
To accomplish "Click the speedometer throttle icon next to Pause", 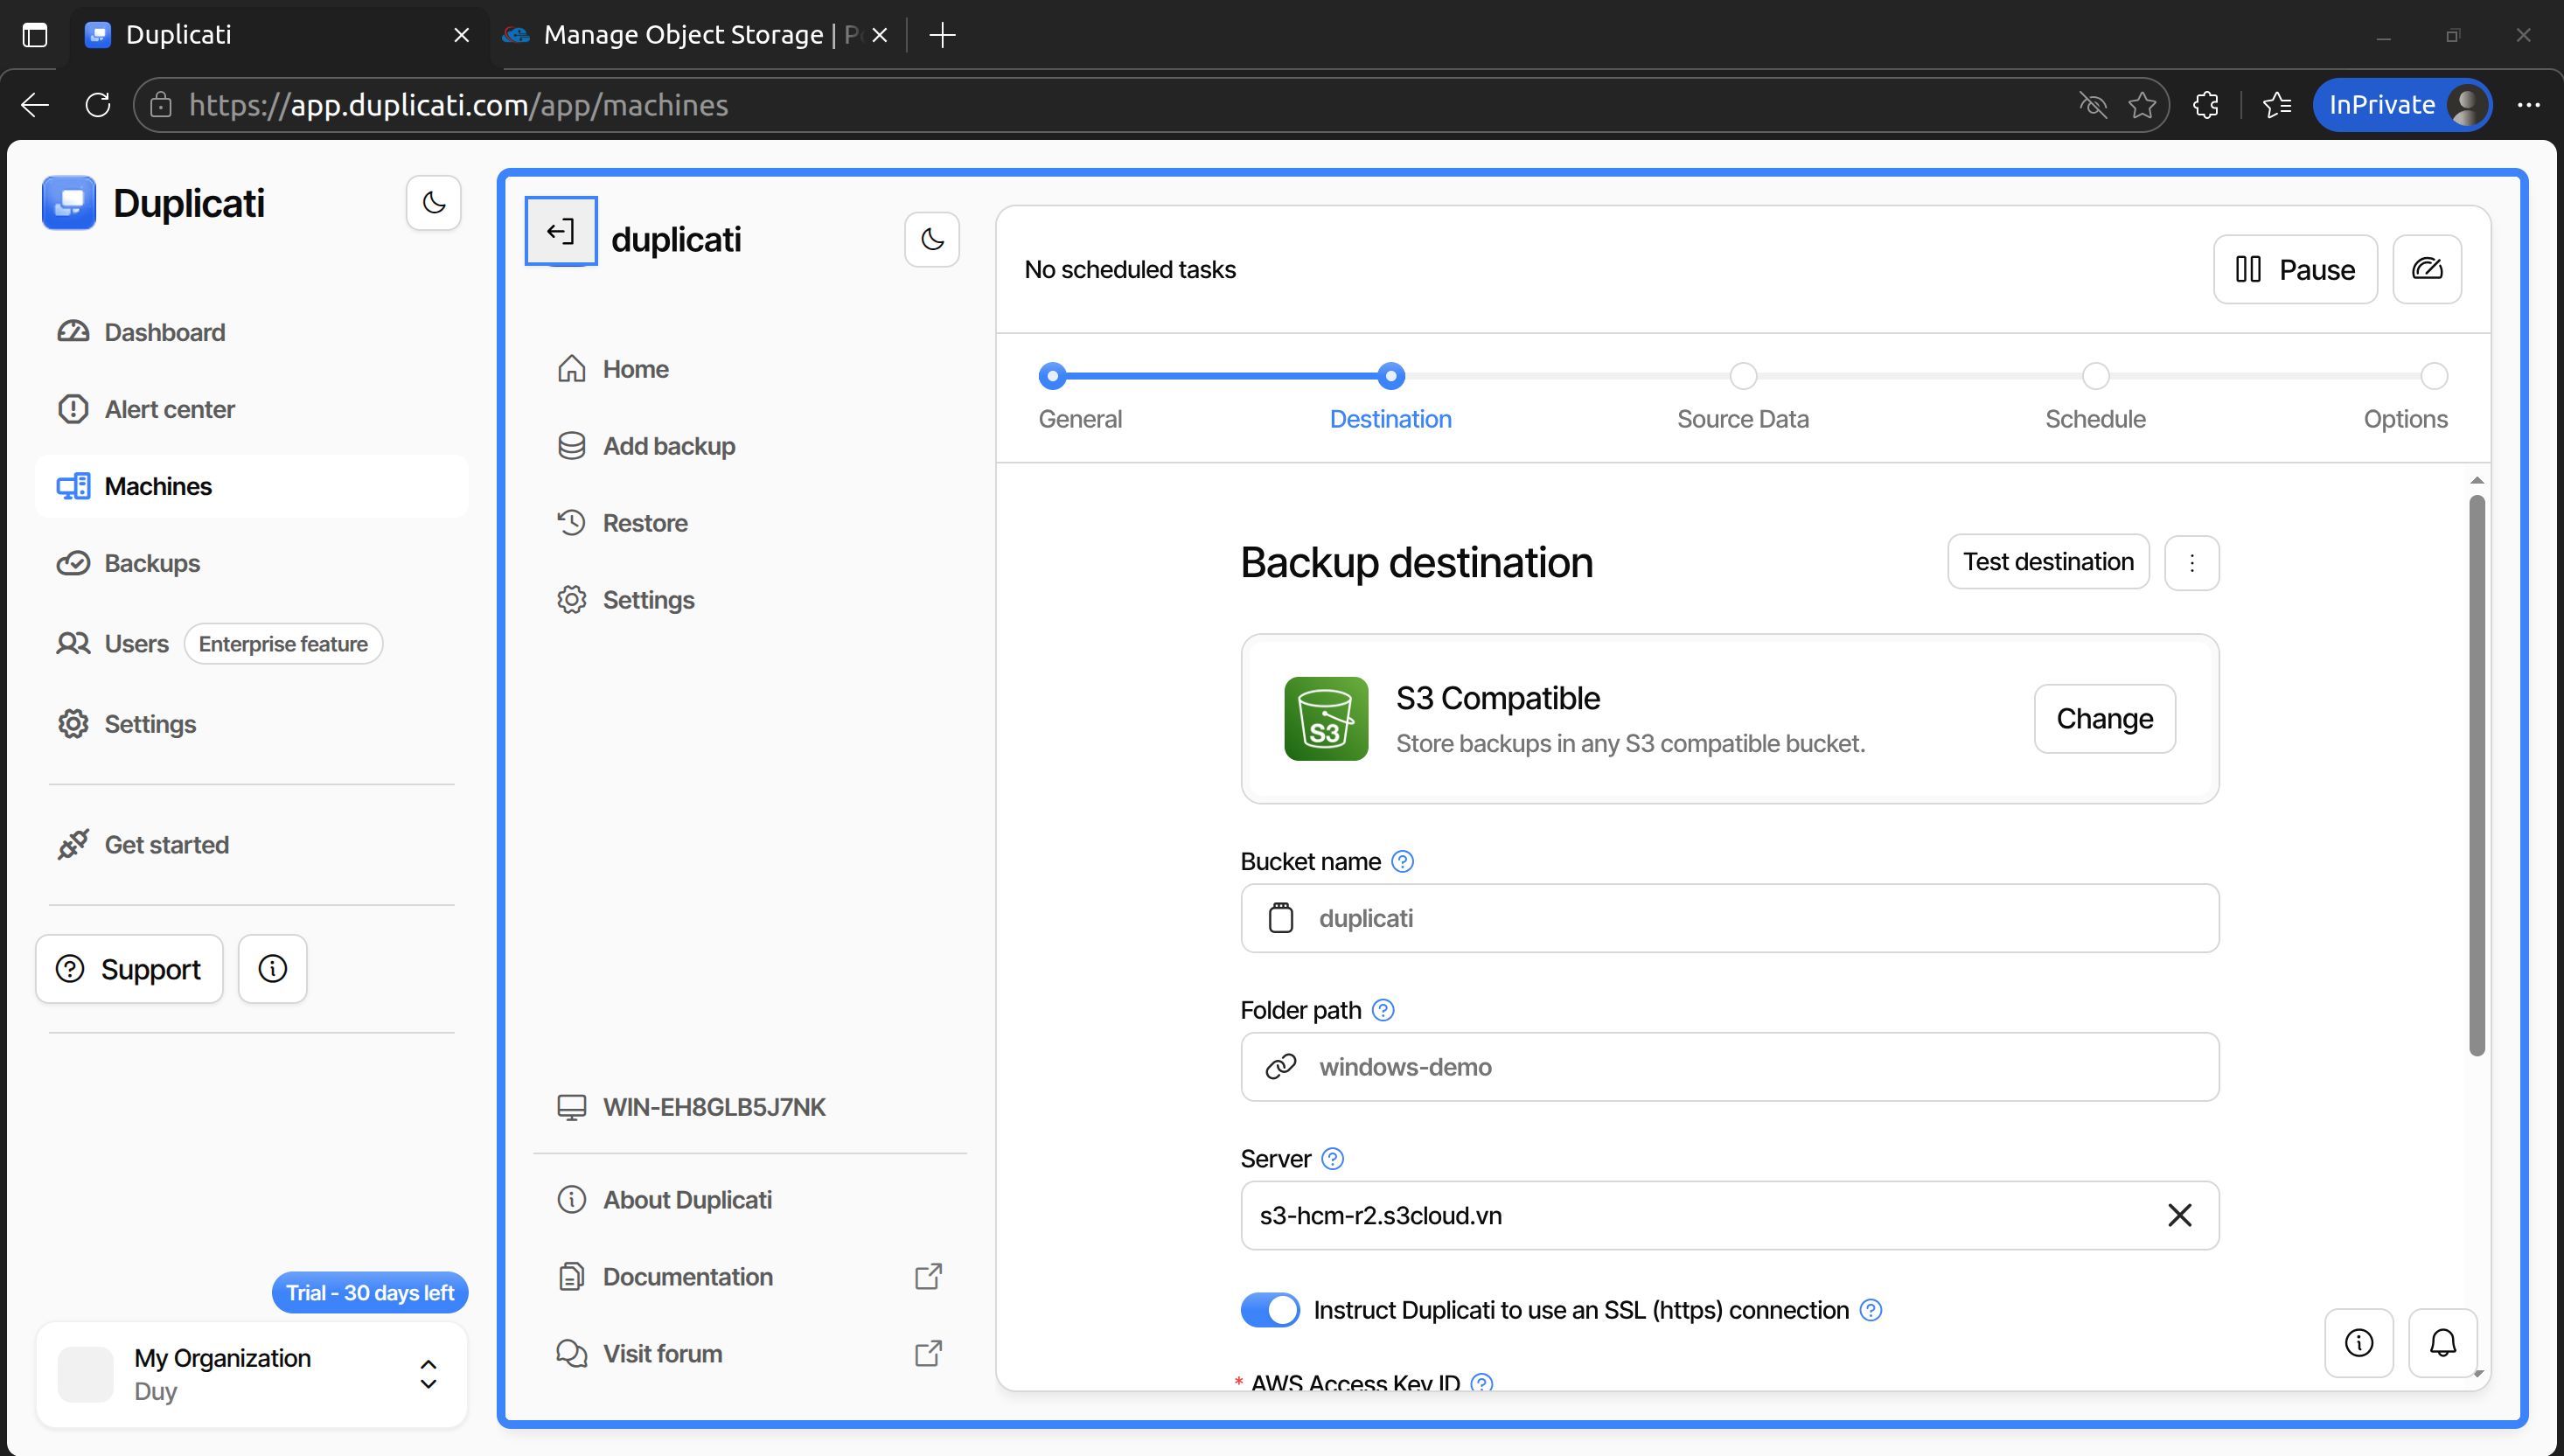I will pos(2426,269).
